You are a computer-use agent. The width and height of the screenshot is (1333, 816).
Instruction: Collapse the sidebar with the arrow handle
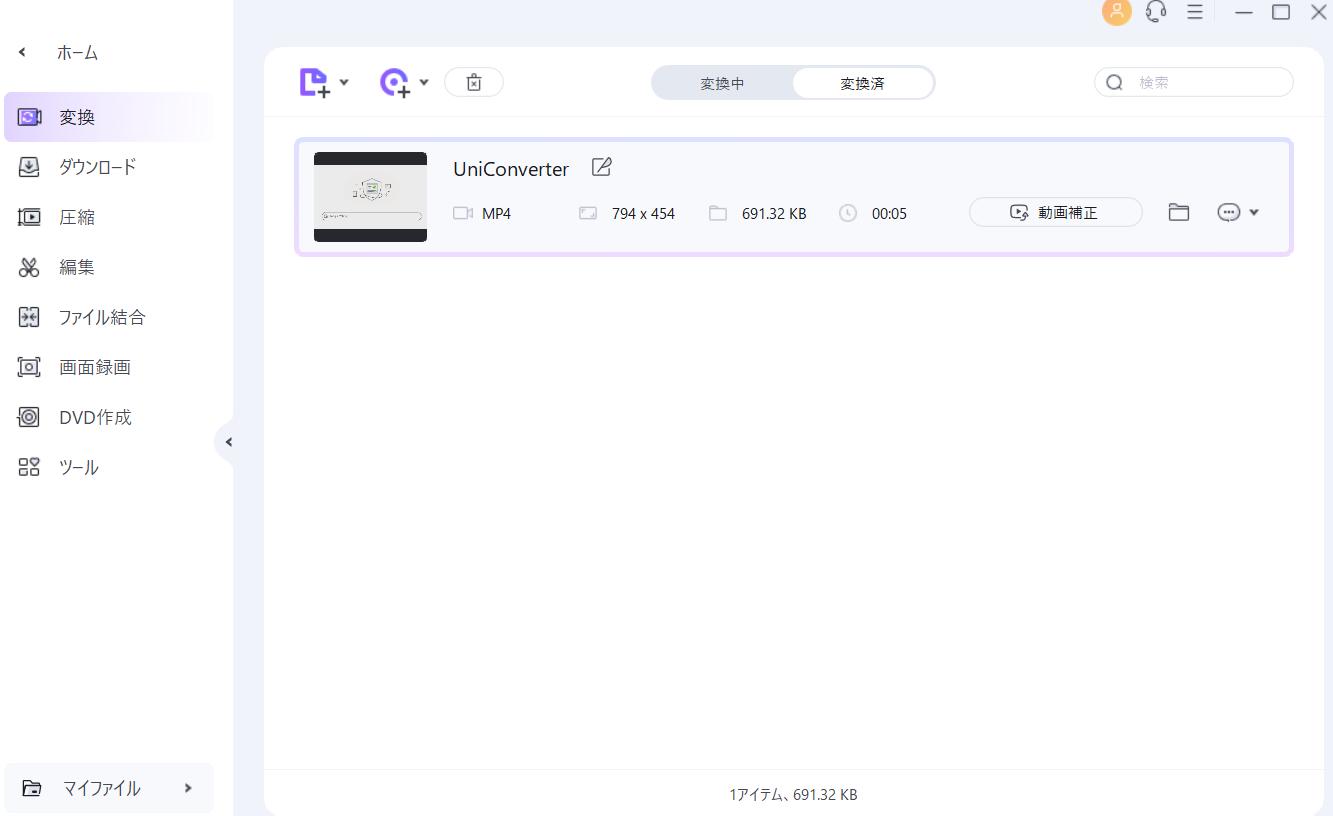pyautogui.click(x=226, y=442)
